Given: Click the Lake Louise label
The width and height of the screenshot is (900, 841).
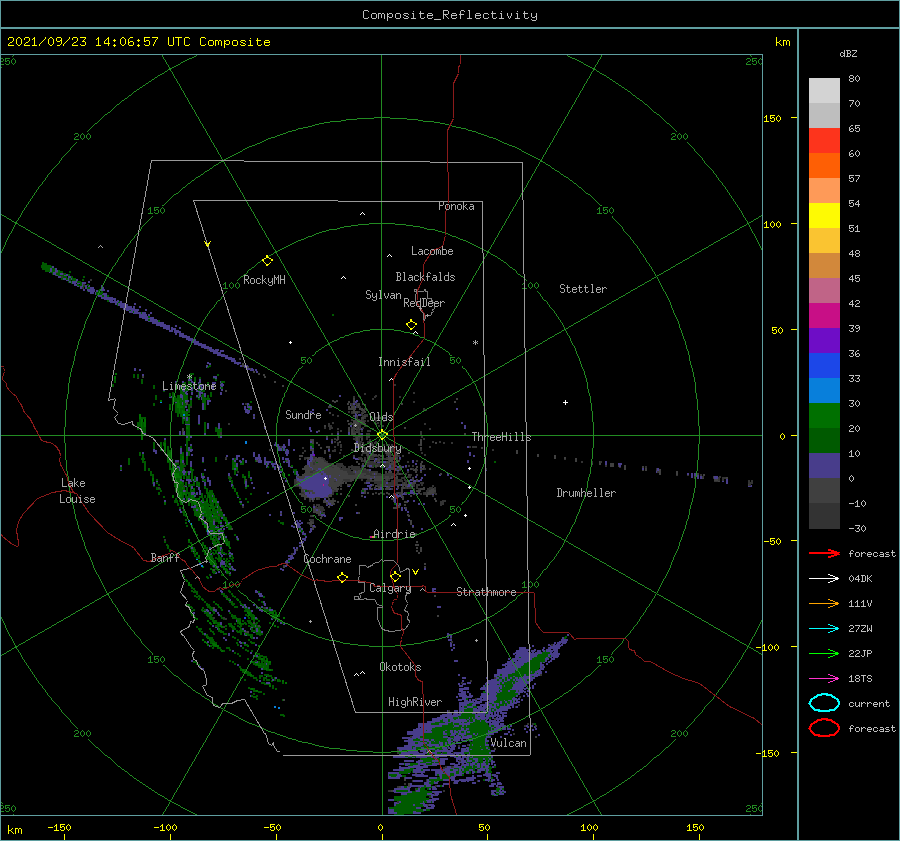Looking at the screenshot, I should click(x=77, y=491).
